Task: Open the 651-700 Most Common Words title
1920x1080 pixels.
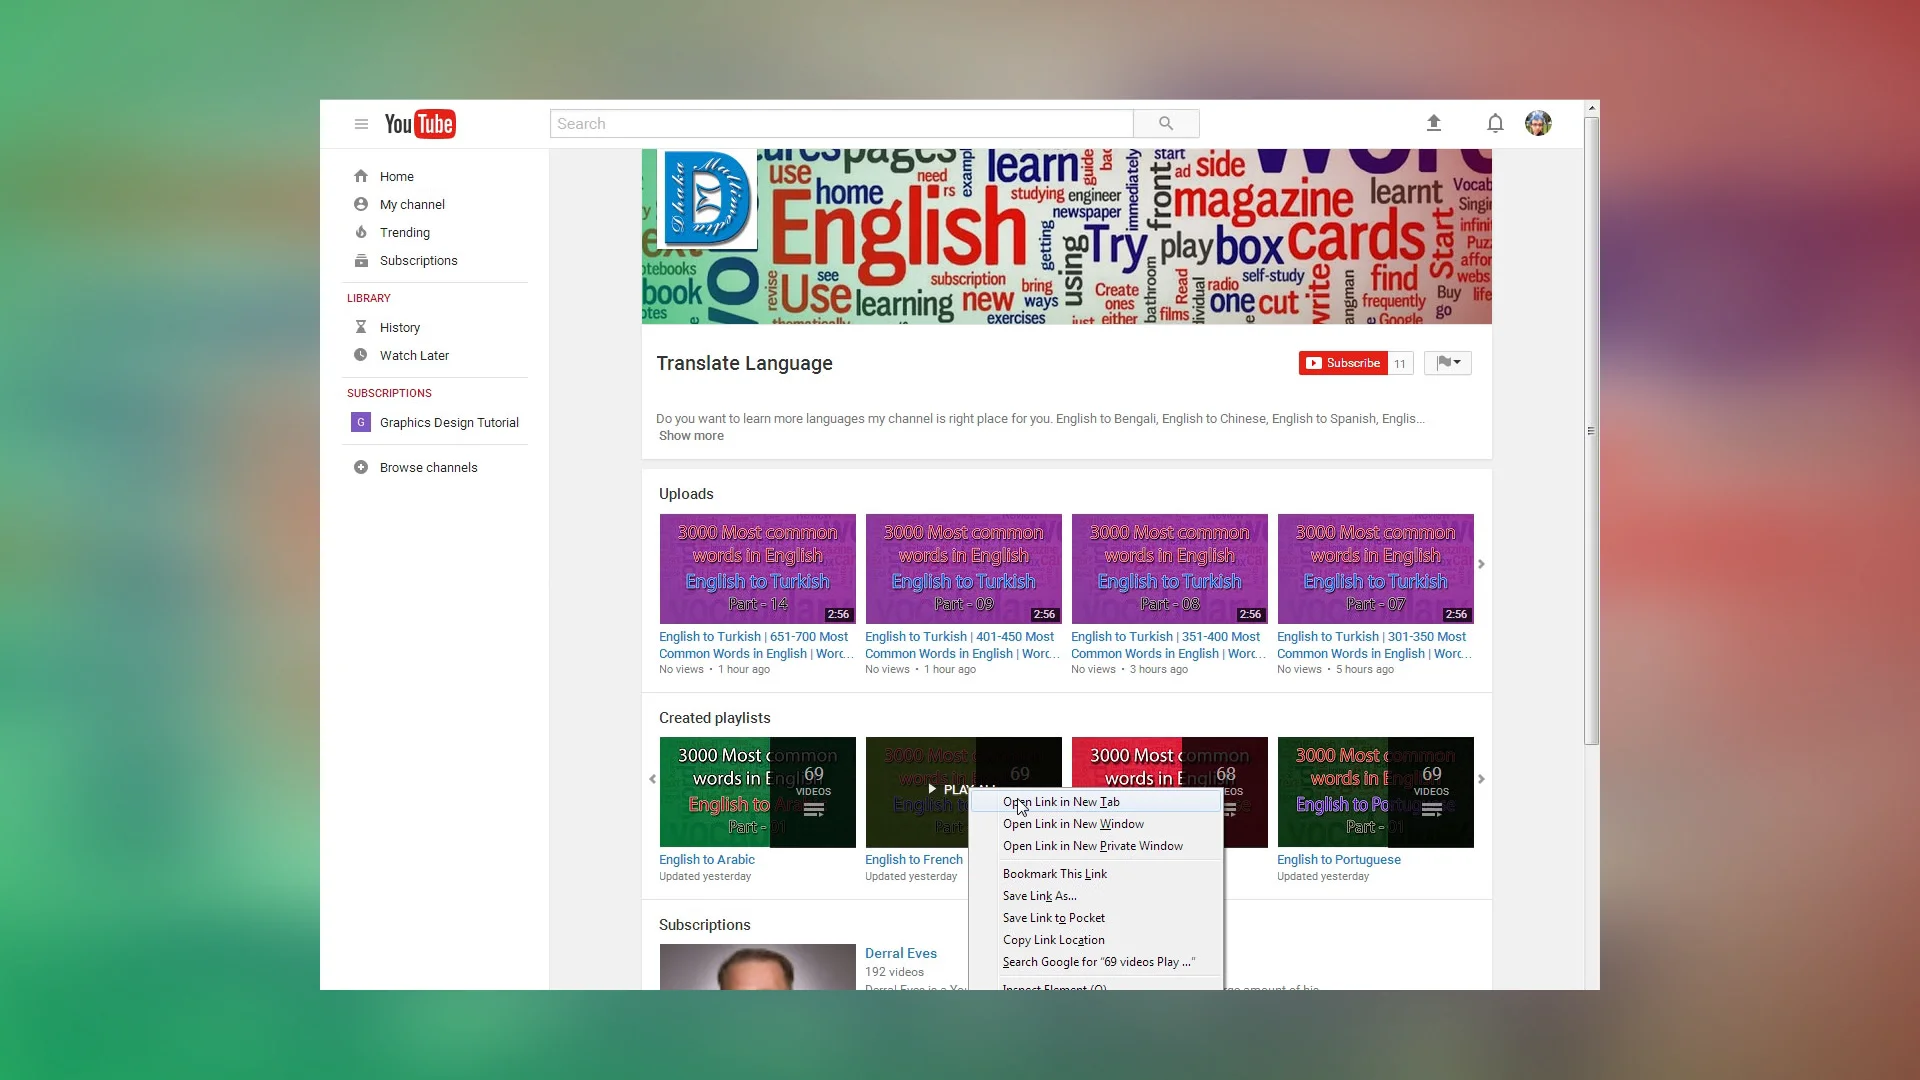Action: coord(756,645)
